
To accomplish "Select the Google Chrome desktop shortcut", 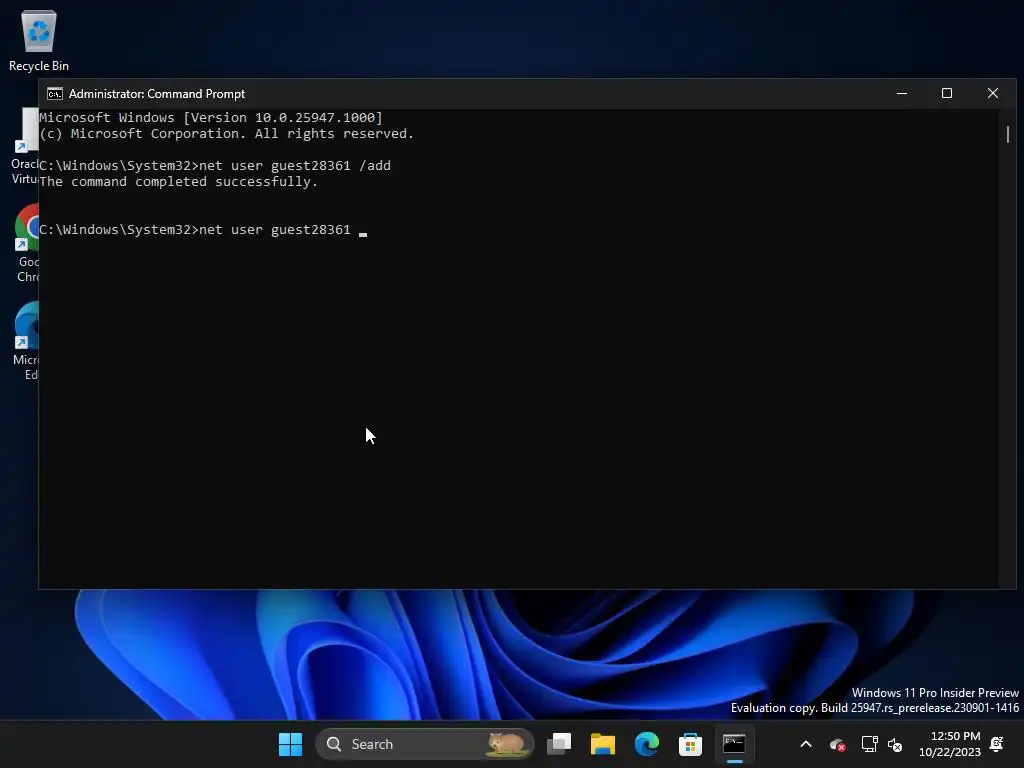I will point(27,243).
